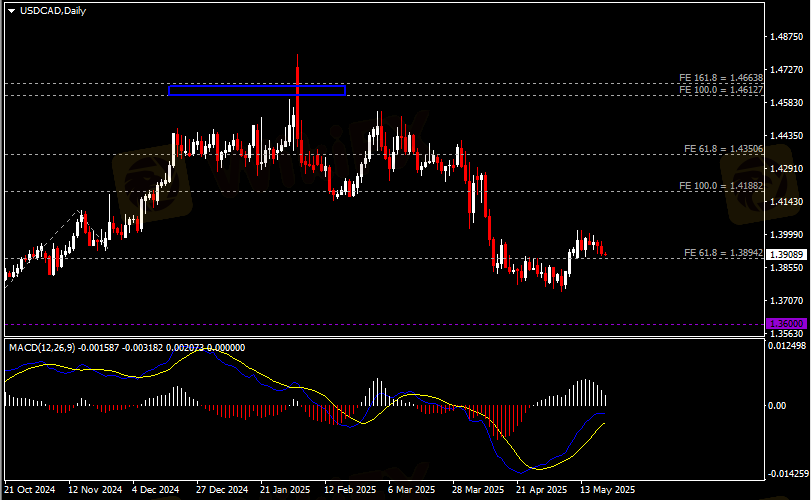812x500 pixels.
Task: Click the 6 Mar 2025 date label
Action: pos(411,489)
